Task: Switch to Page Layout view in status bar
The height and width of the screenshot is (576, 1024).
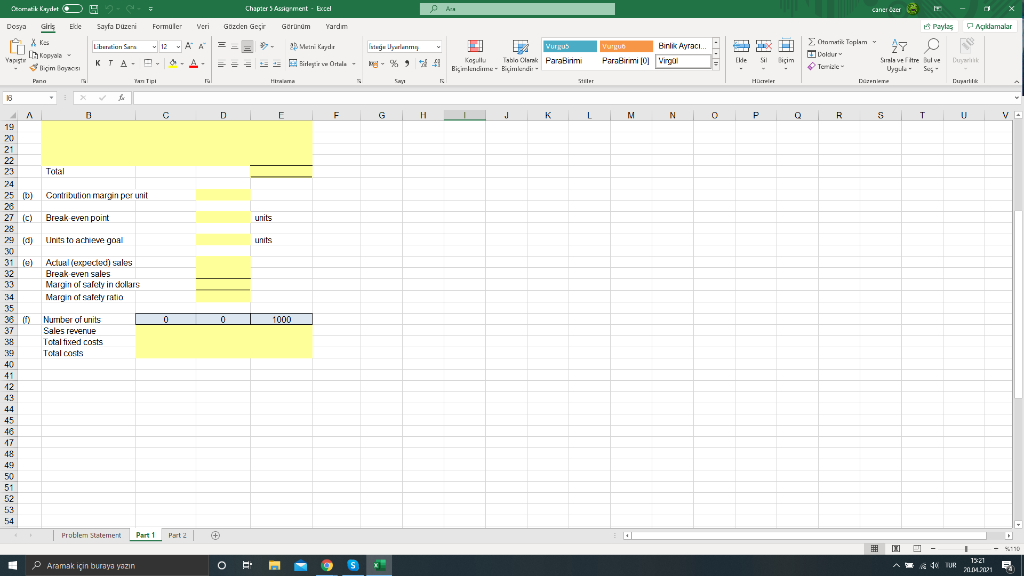Action: [x=896, y=549]
